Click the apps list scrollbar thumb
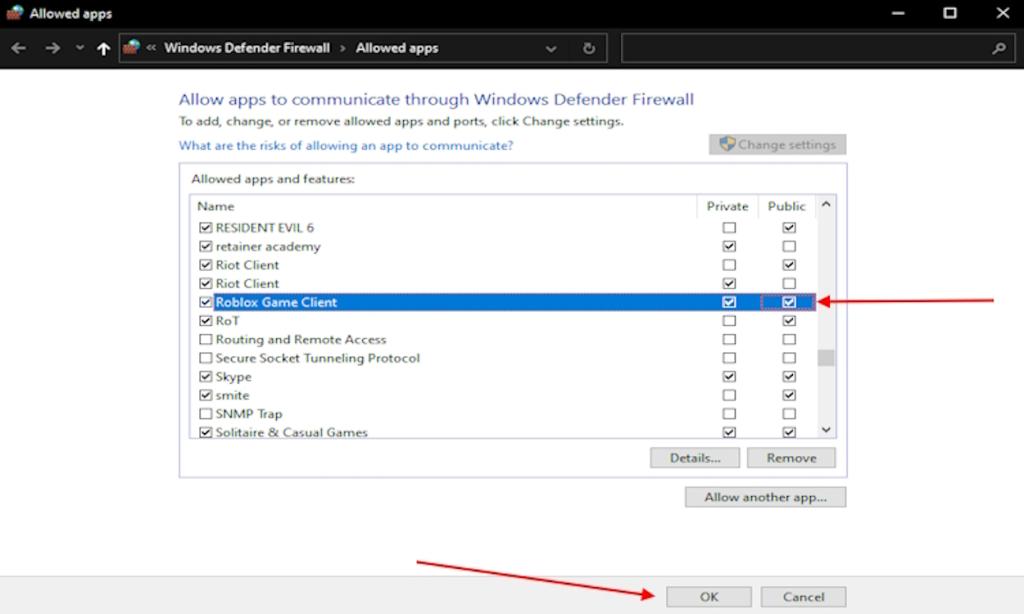This screenshot has width=1024, height=614. point(825,358)
